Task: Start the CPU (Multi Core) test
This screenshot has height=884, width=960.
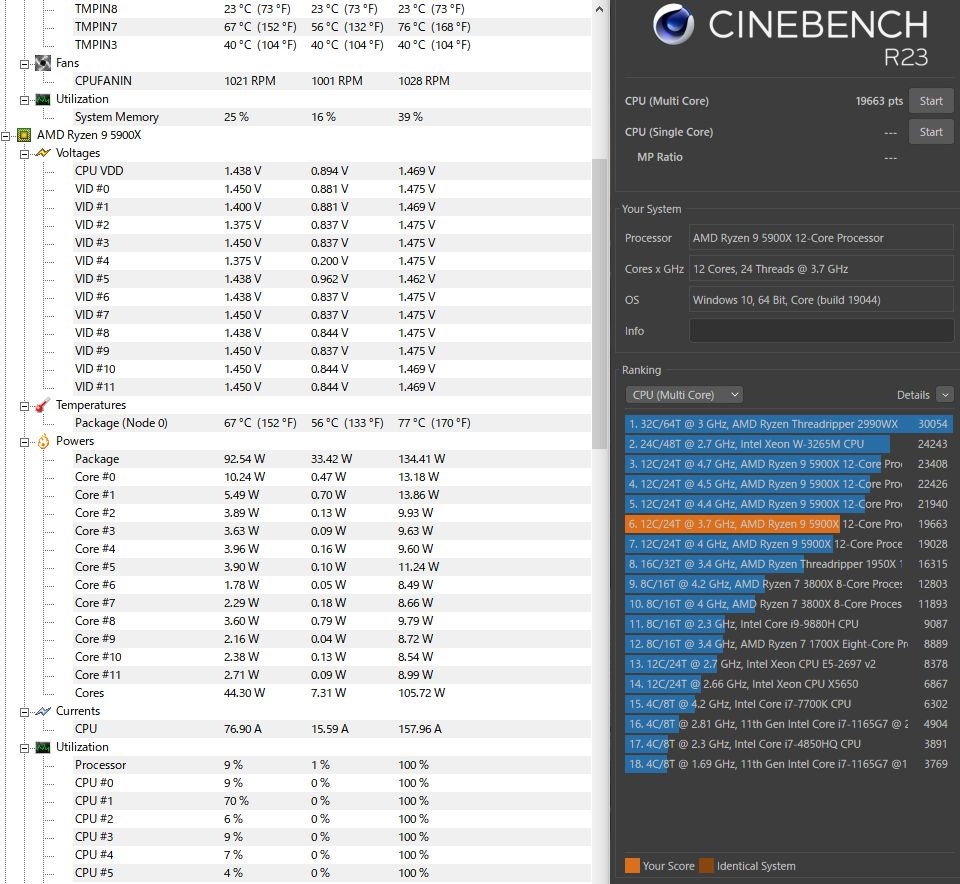Action: (x=931, y=101)
